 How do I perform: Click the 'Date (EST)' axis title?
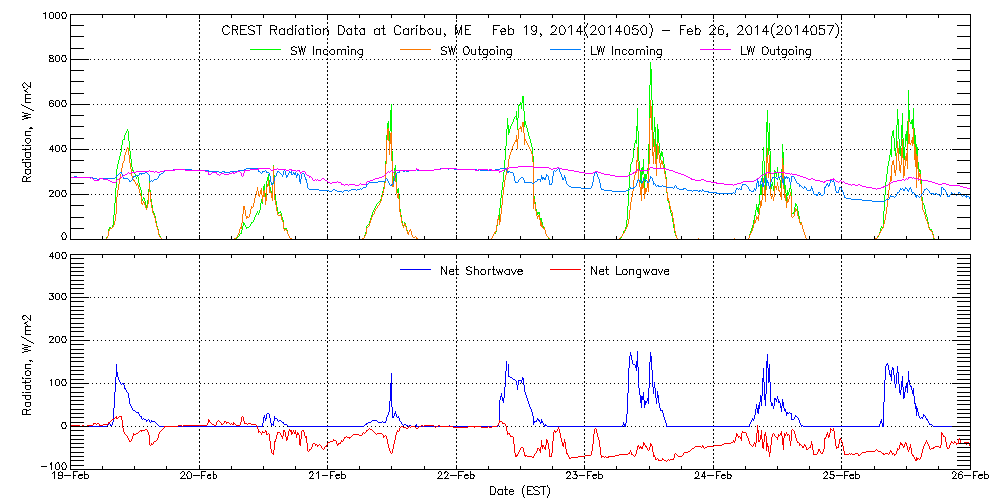tap(521, 491)
